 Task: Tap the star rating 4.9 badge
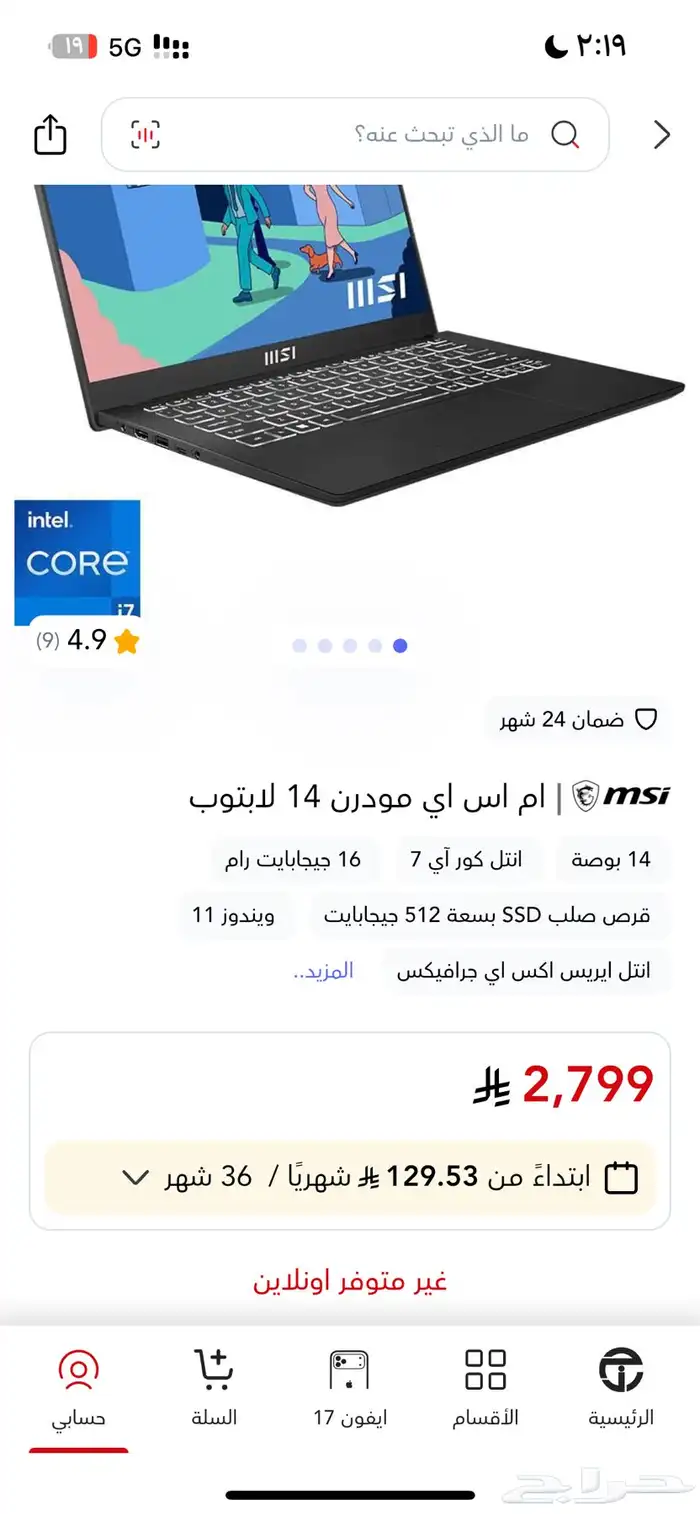coord(87,641)
